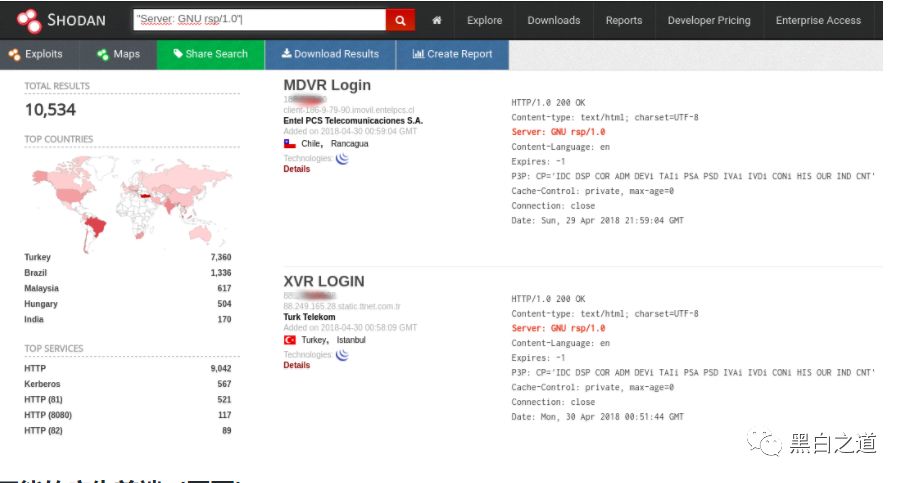906x483 pixels.
Task: Open the Explore menu item
Action: tap(484, 20)
